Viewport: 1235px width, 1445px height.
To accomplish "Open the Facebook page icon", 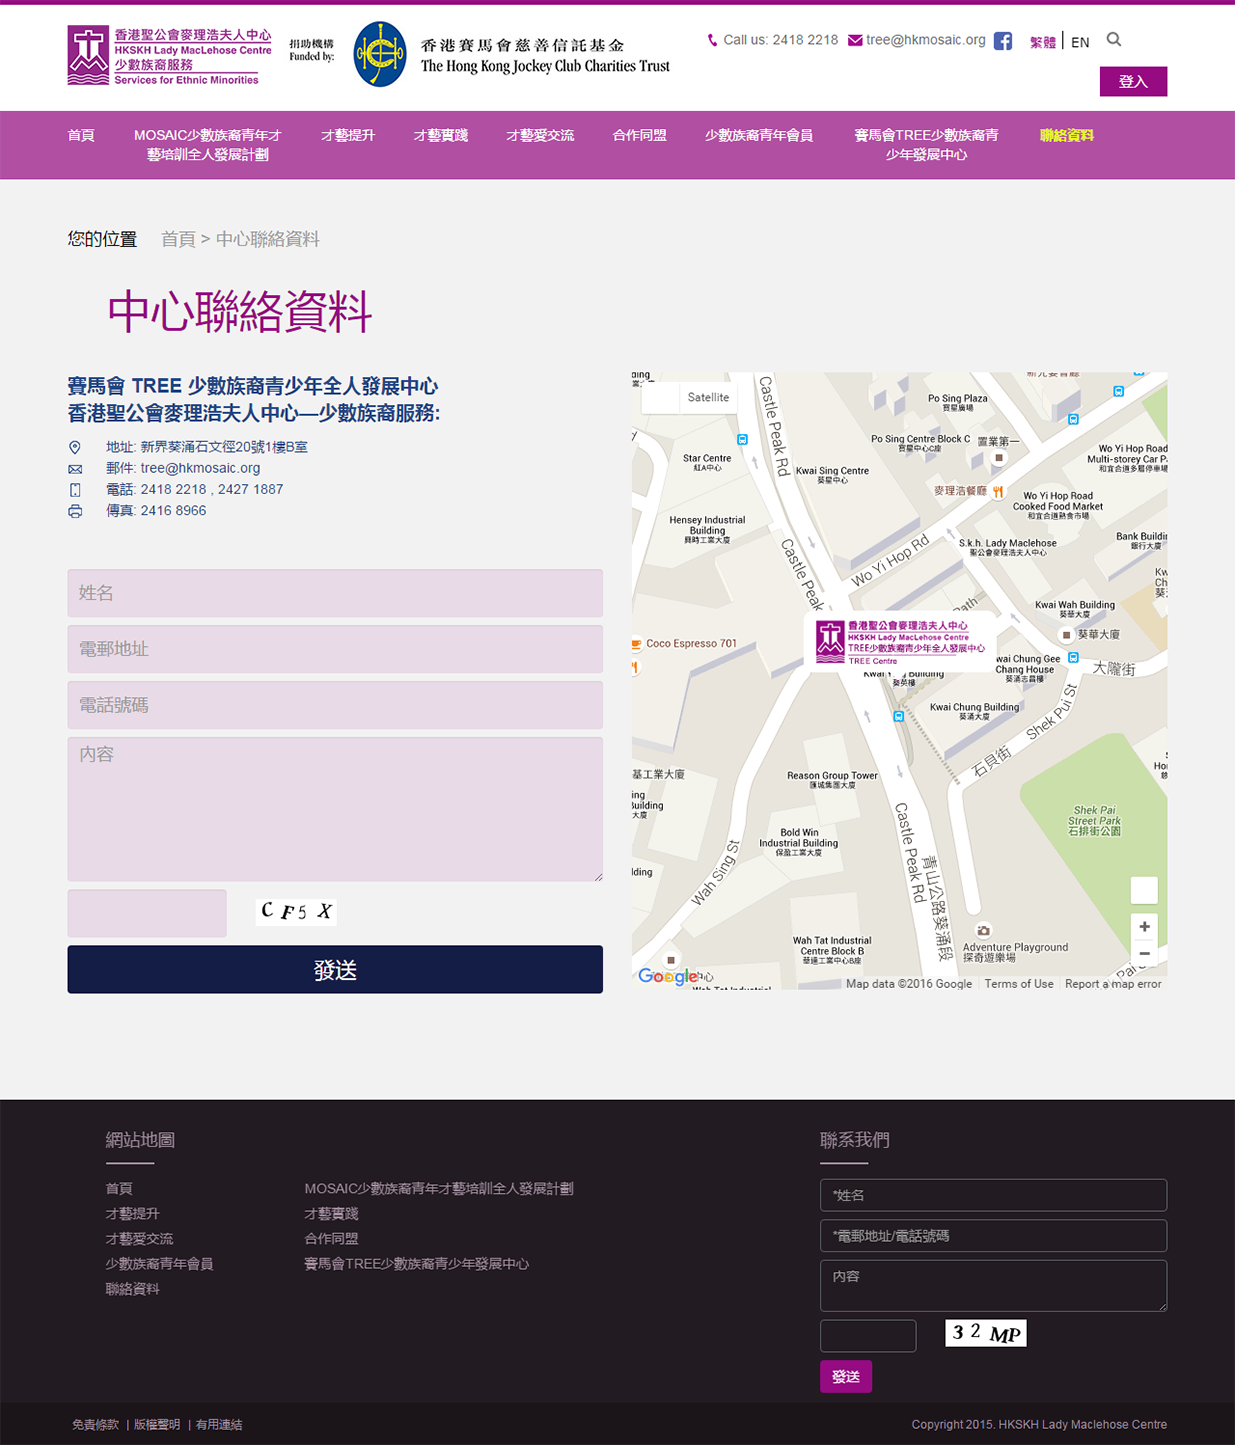I will click(x=1002, y=41).
